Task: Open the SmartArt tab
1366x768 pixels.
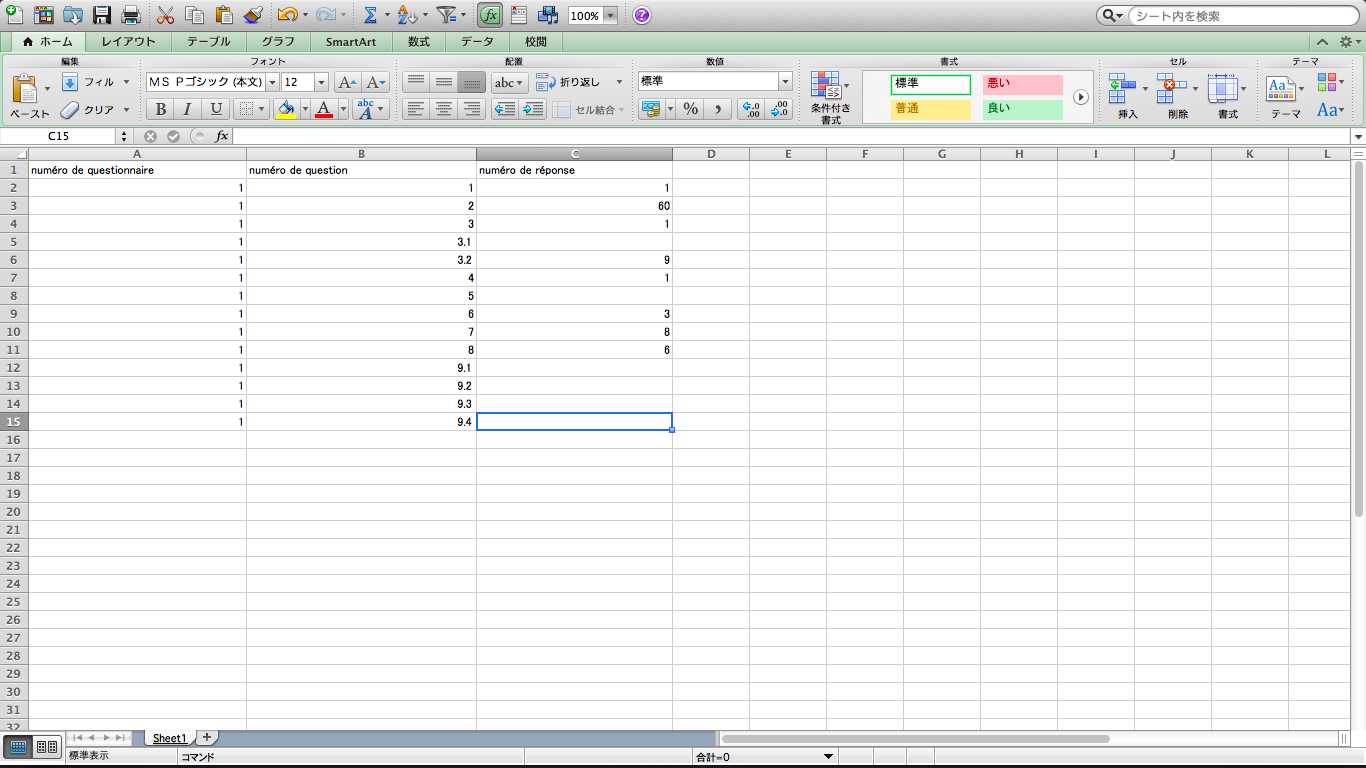Action: coord(351,42)
